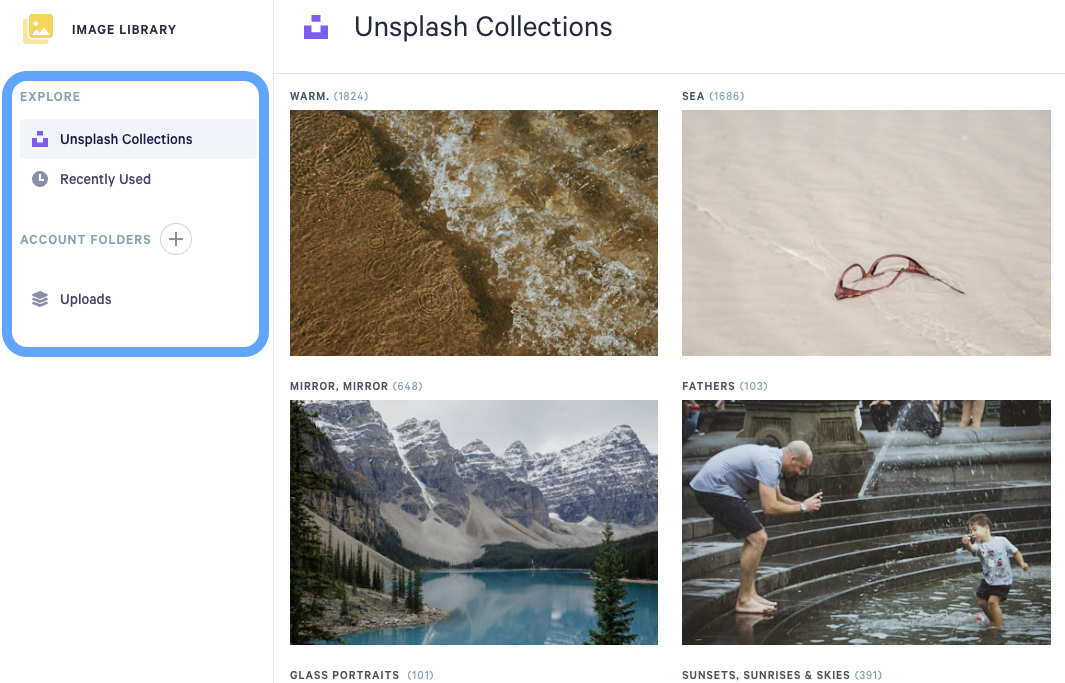
Task: Click the SEA (1686) collection label
Action: [x=713, y=96]
